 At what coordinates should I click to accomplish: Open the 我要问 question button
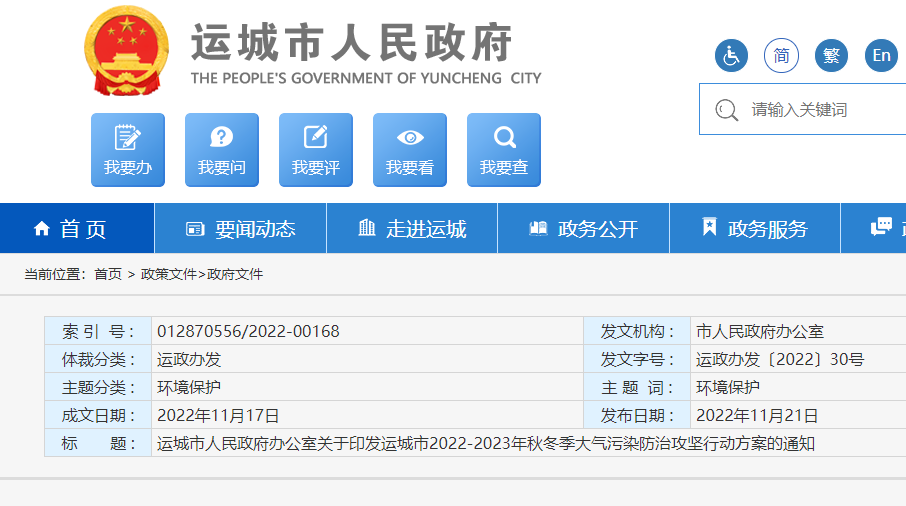click(222, 150)
